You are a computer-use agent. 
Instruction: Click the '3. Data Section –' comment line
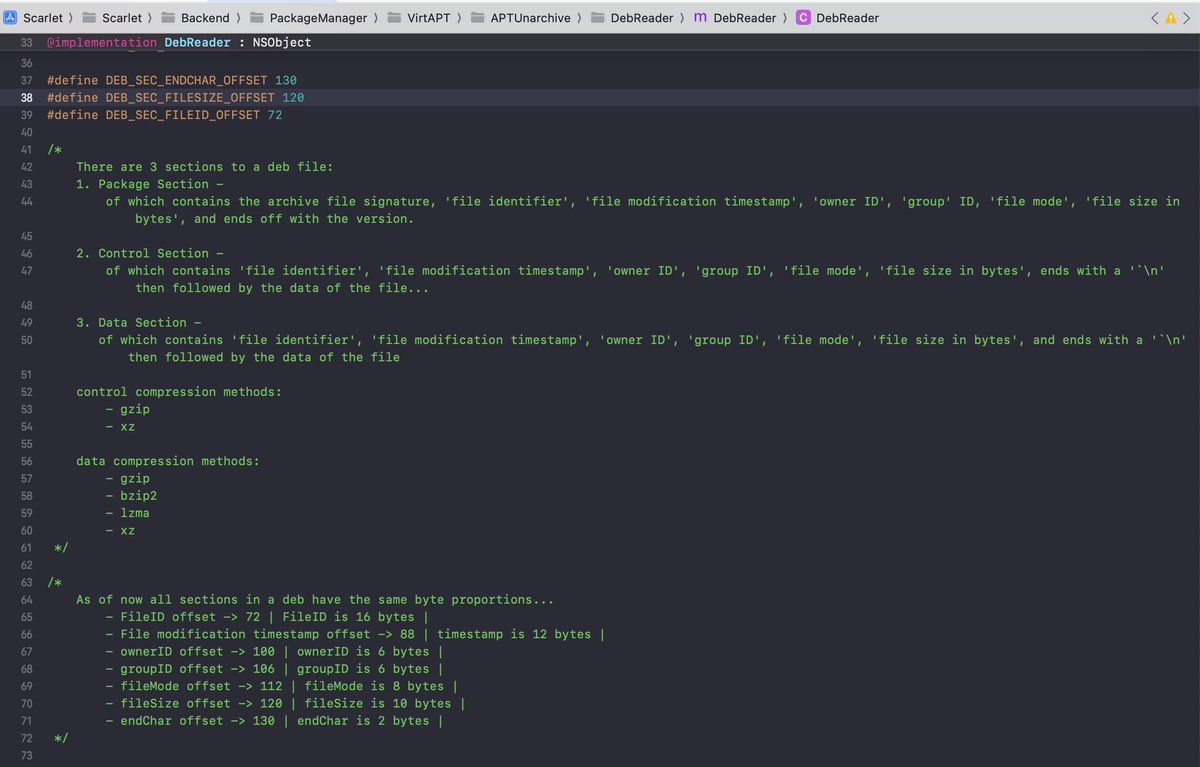139,322
